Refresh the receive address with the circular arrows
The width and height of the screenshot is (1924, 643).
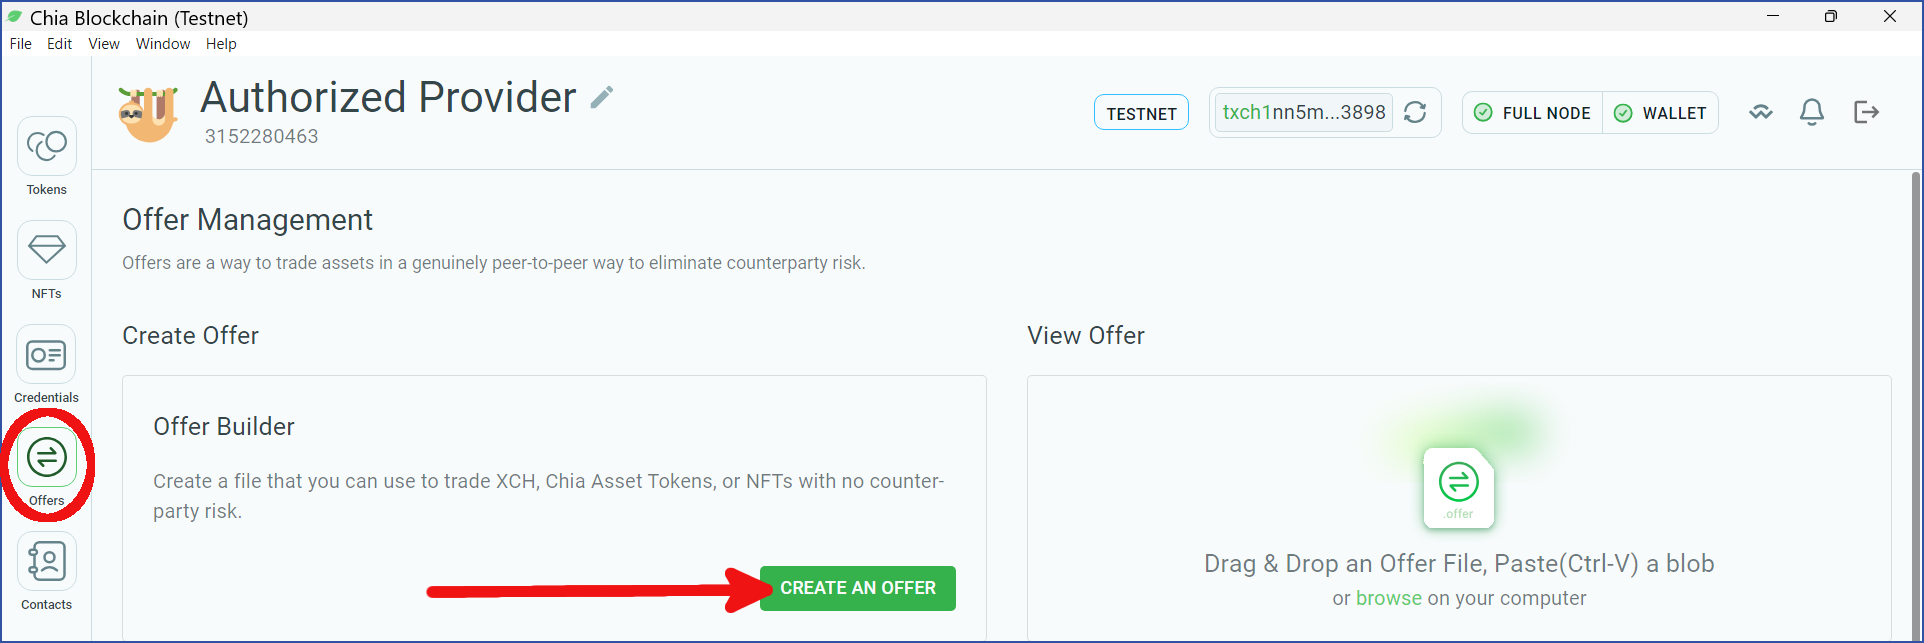click(1415, 112)
